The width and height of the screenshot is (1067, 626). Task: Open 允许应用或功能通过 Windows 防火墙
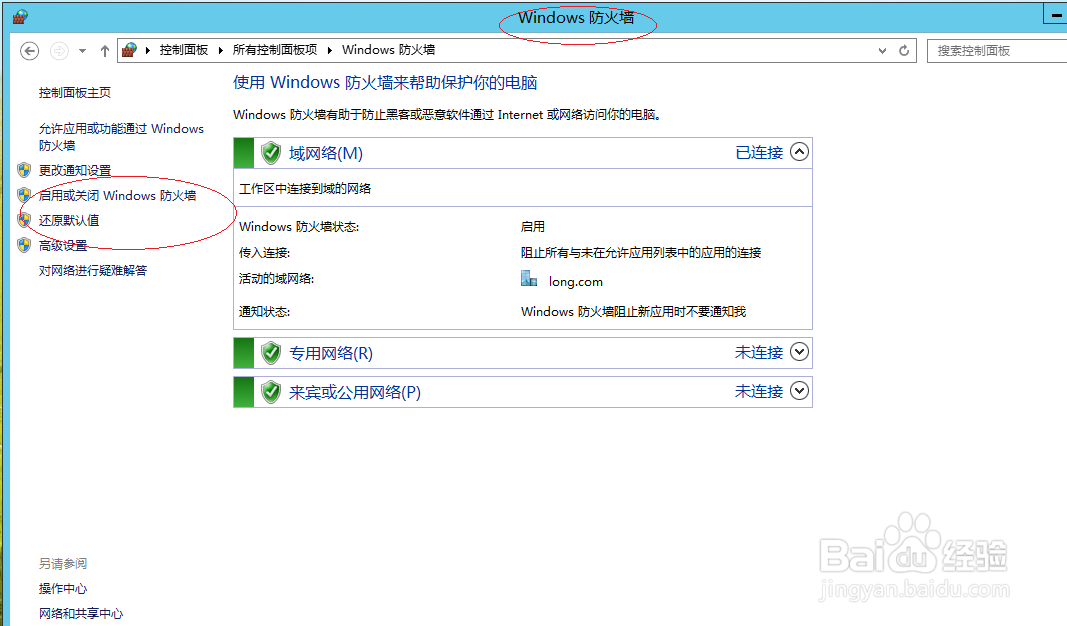coord(121,137)
